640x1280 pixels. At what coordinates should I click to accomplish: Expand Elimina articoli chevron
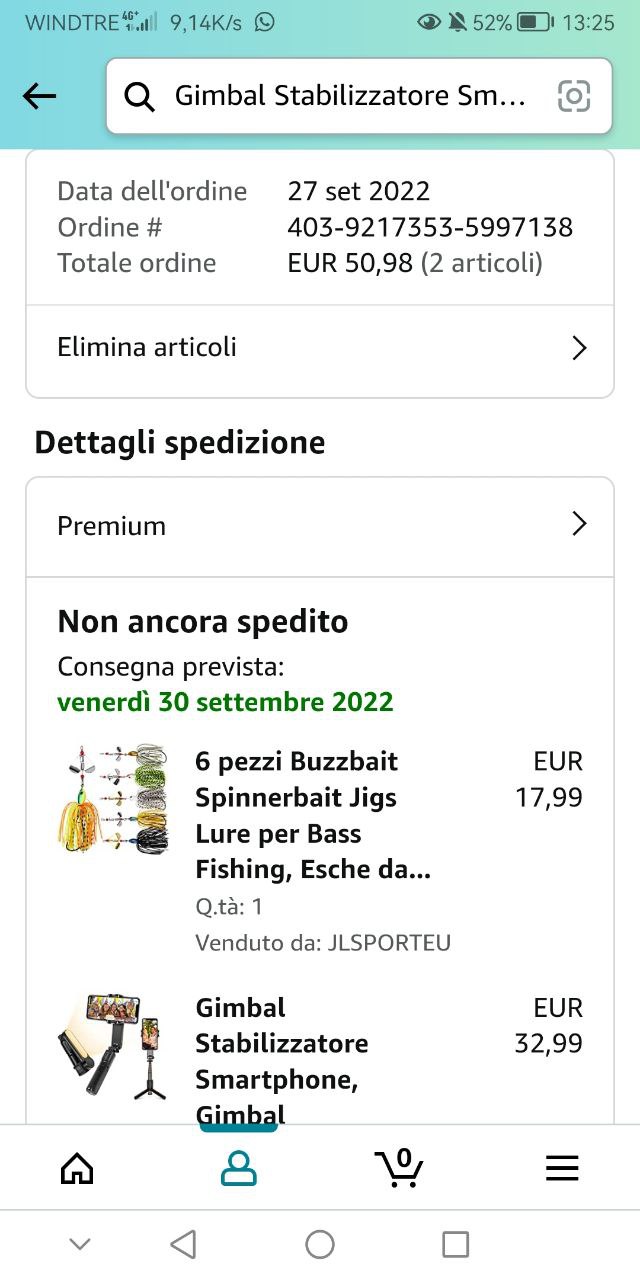pyautogui.click(x=579, y=348)
